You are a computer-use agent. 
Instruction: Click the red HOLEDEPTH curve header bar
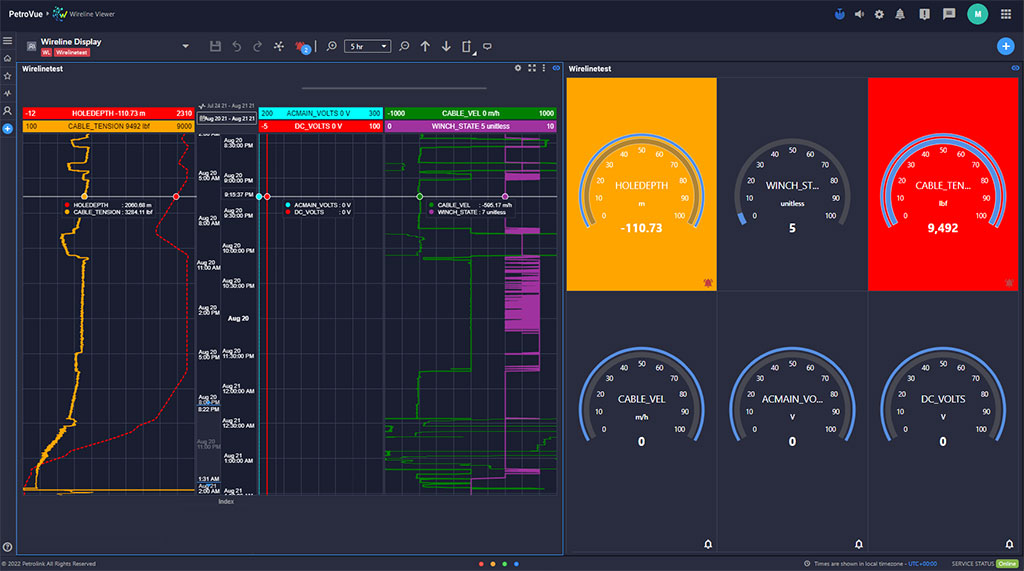click(108, 113)
